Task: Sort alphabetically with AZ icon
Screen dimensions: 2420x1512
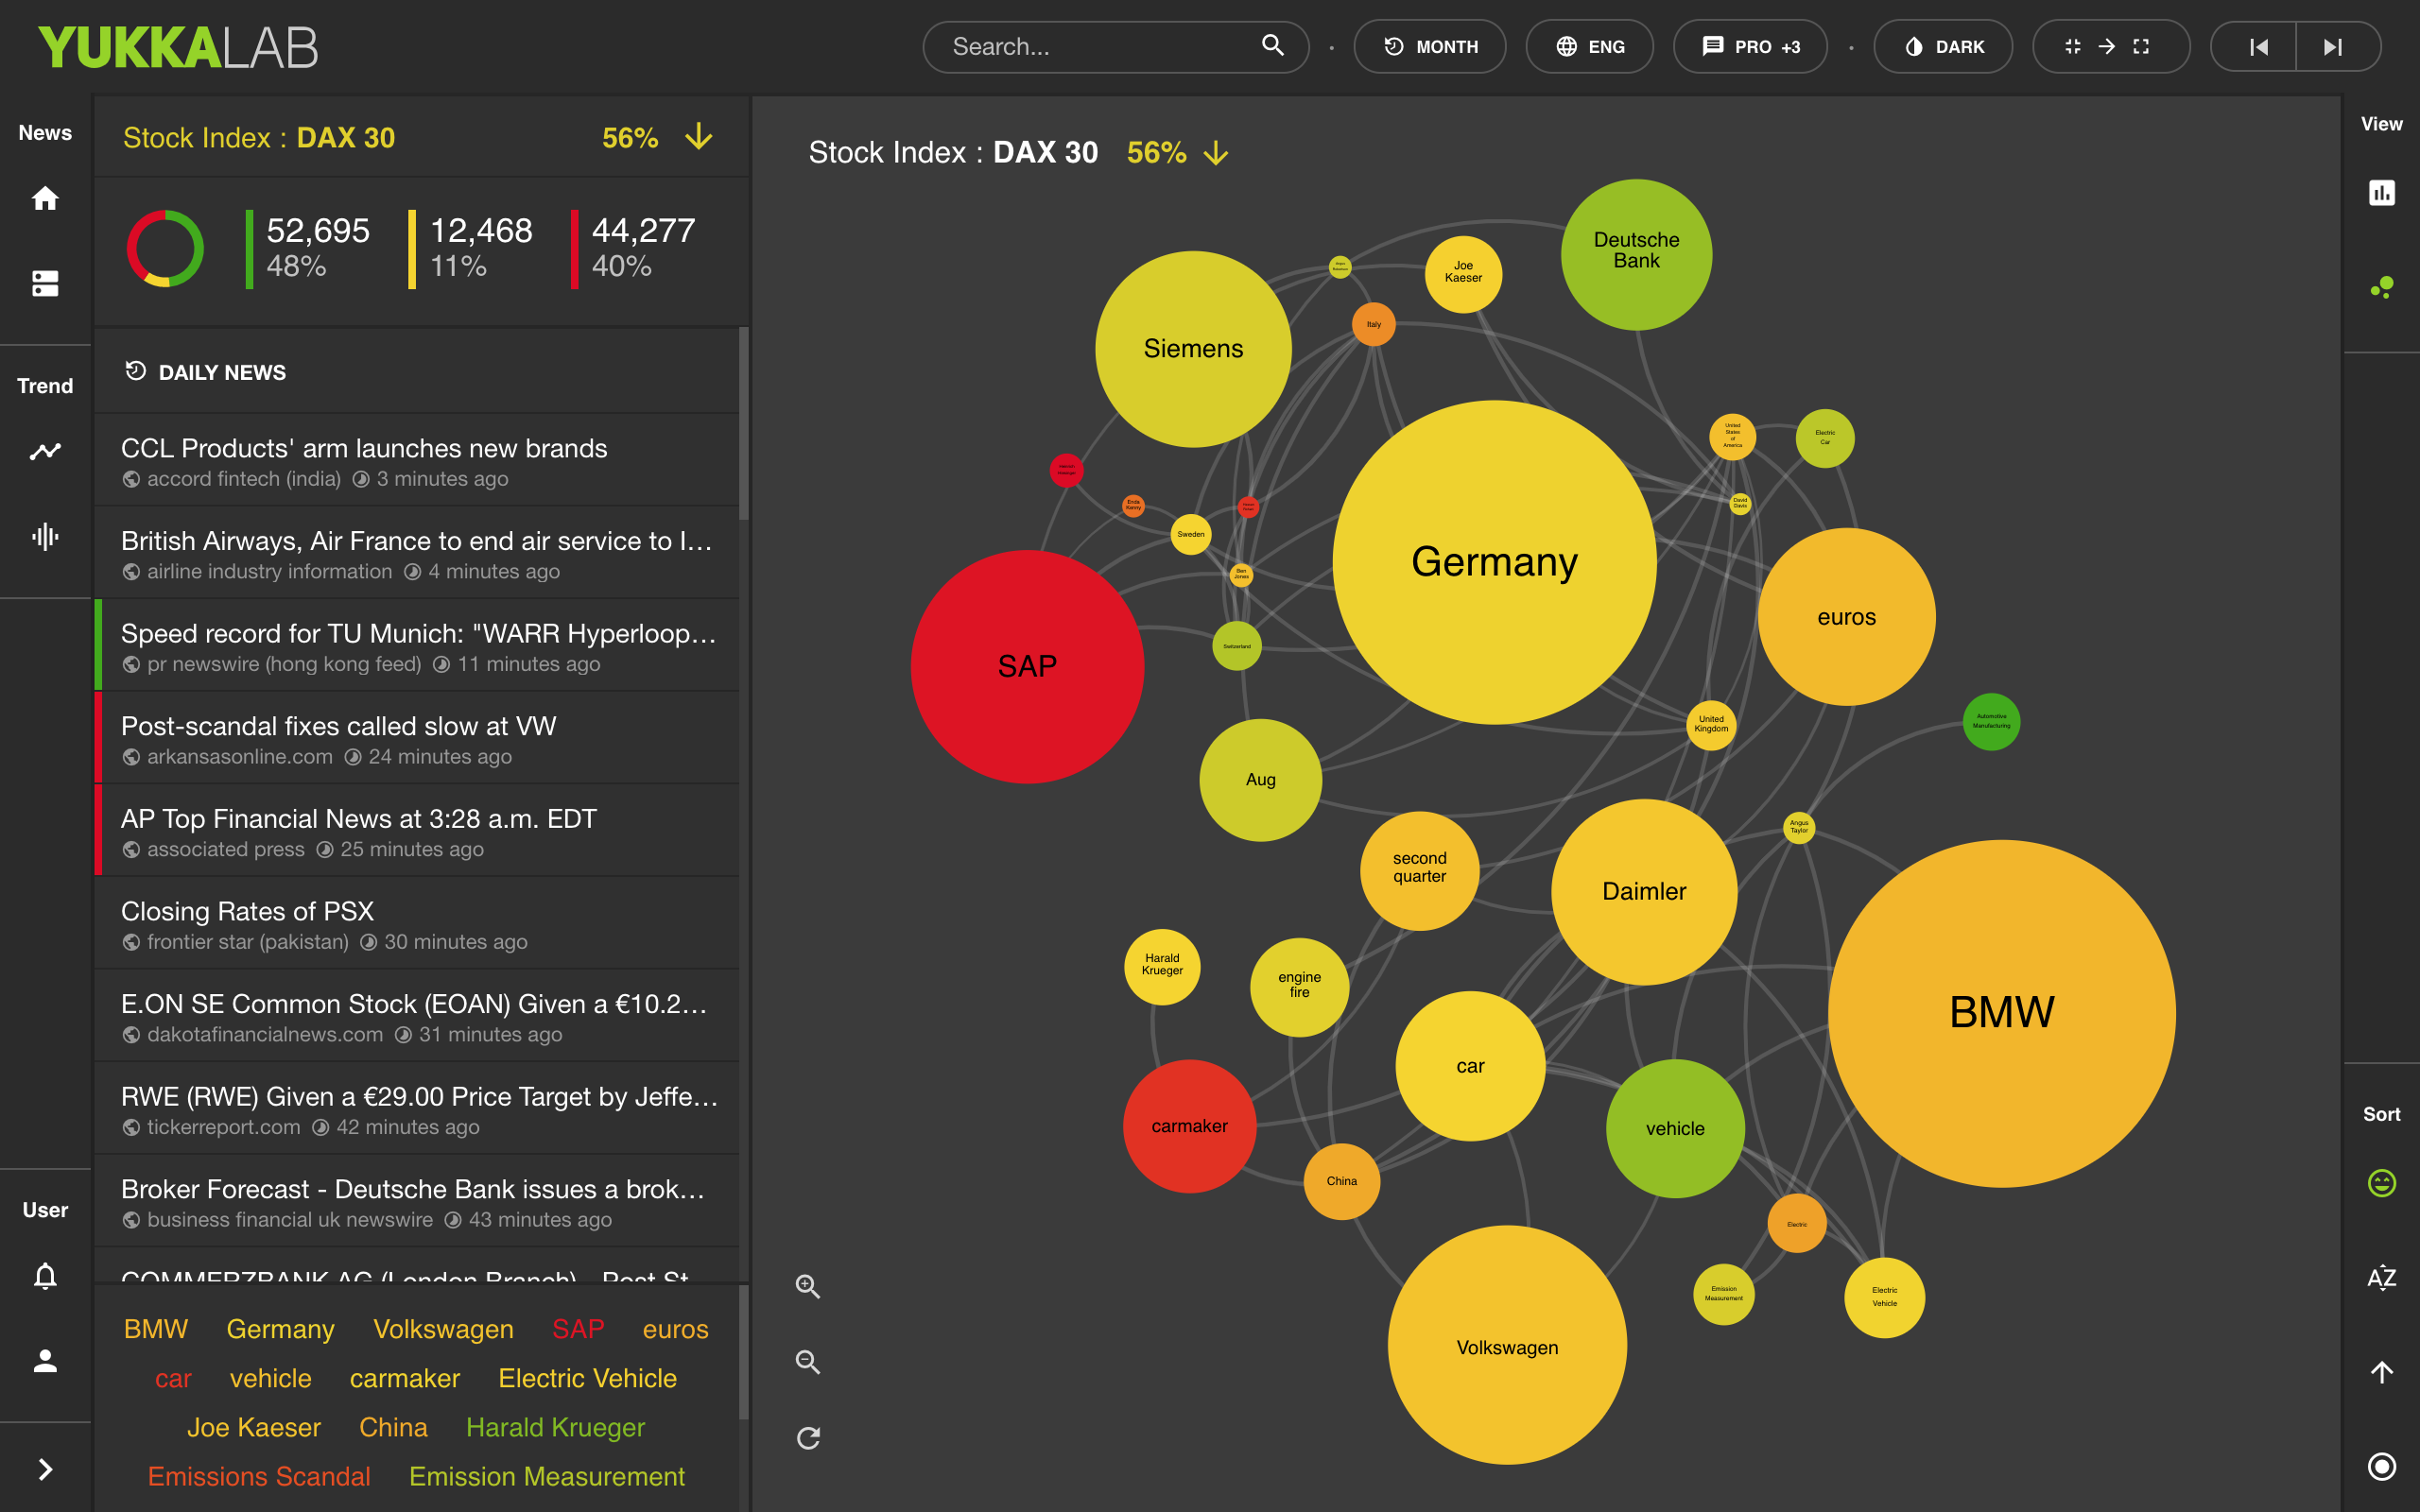Action: 2381,1277
